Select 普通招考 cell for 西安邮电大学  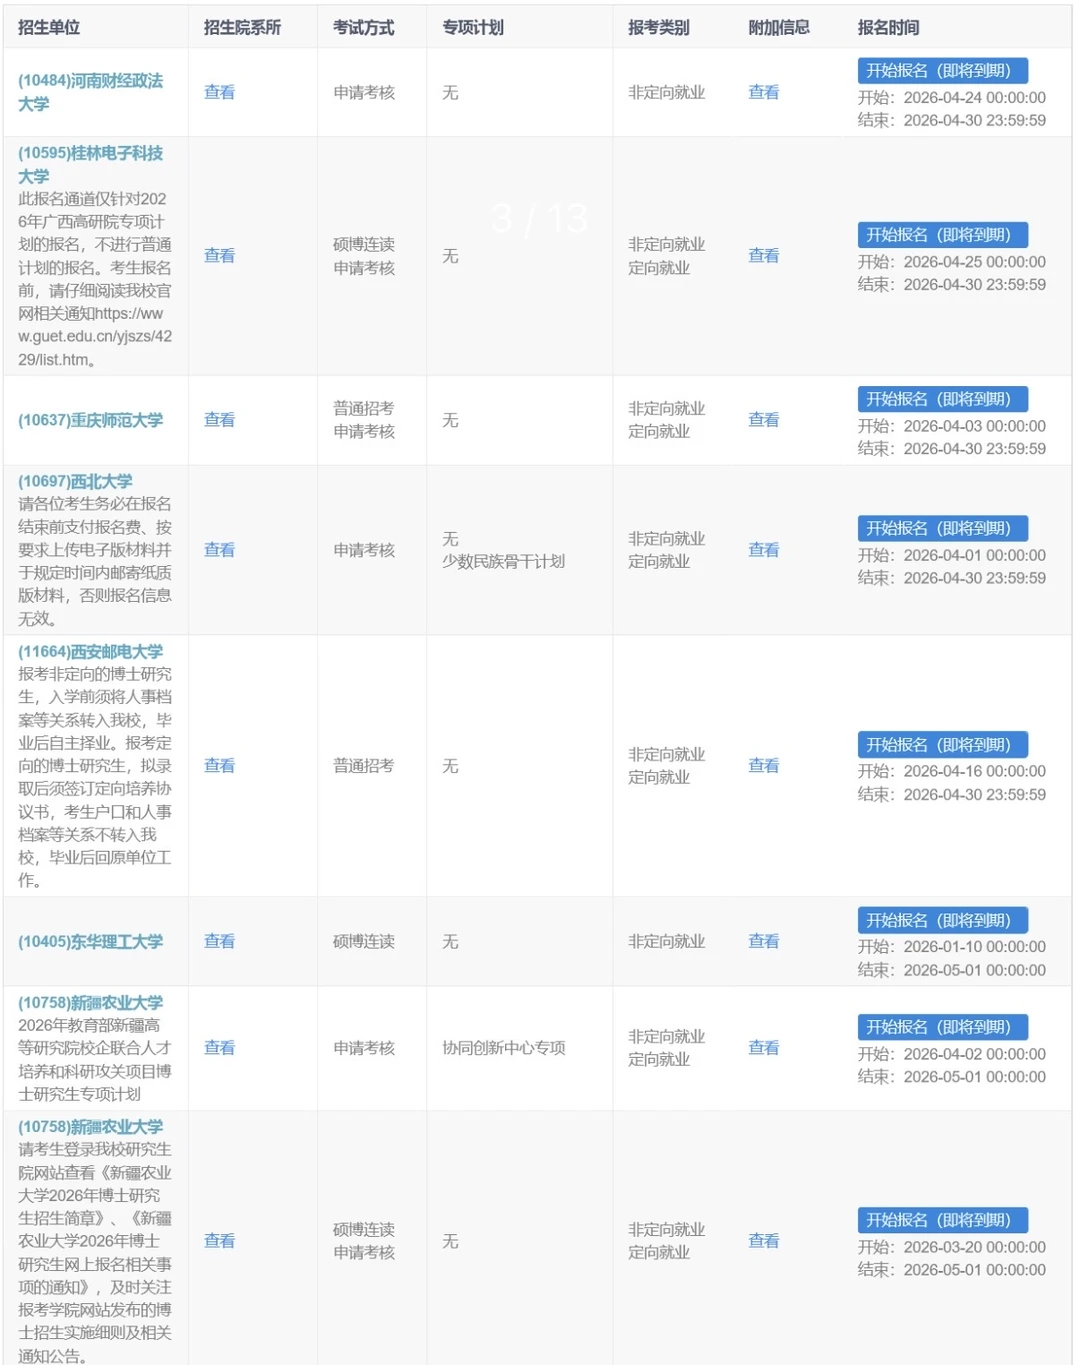click(x=364, y=765)
